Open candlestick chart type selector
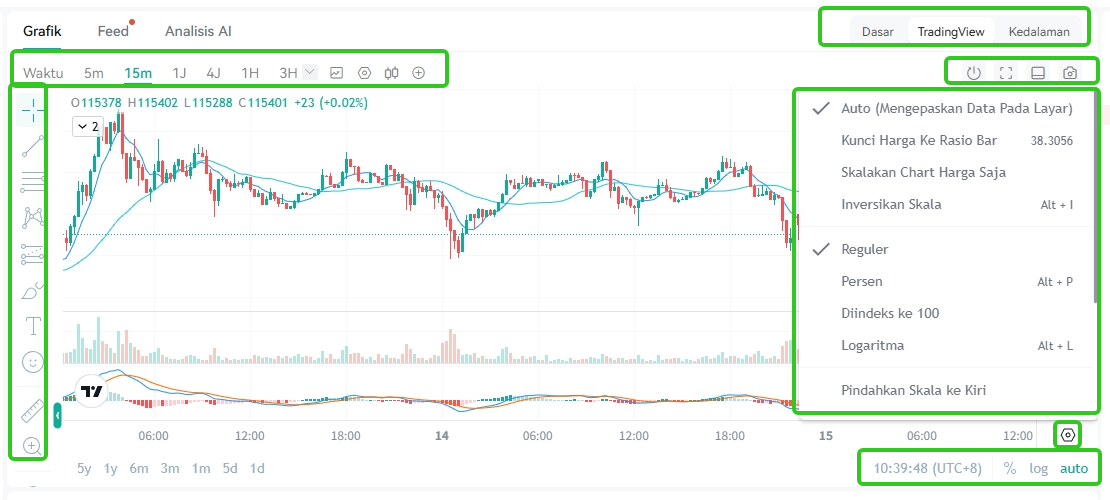Viewport: 1110px width, 500px height. 391,72
